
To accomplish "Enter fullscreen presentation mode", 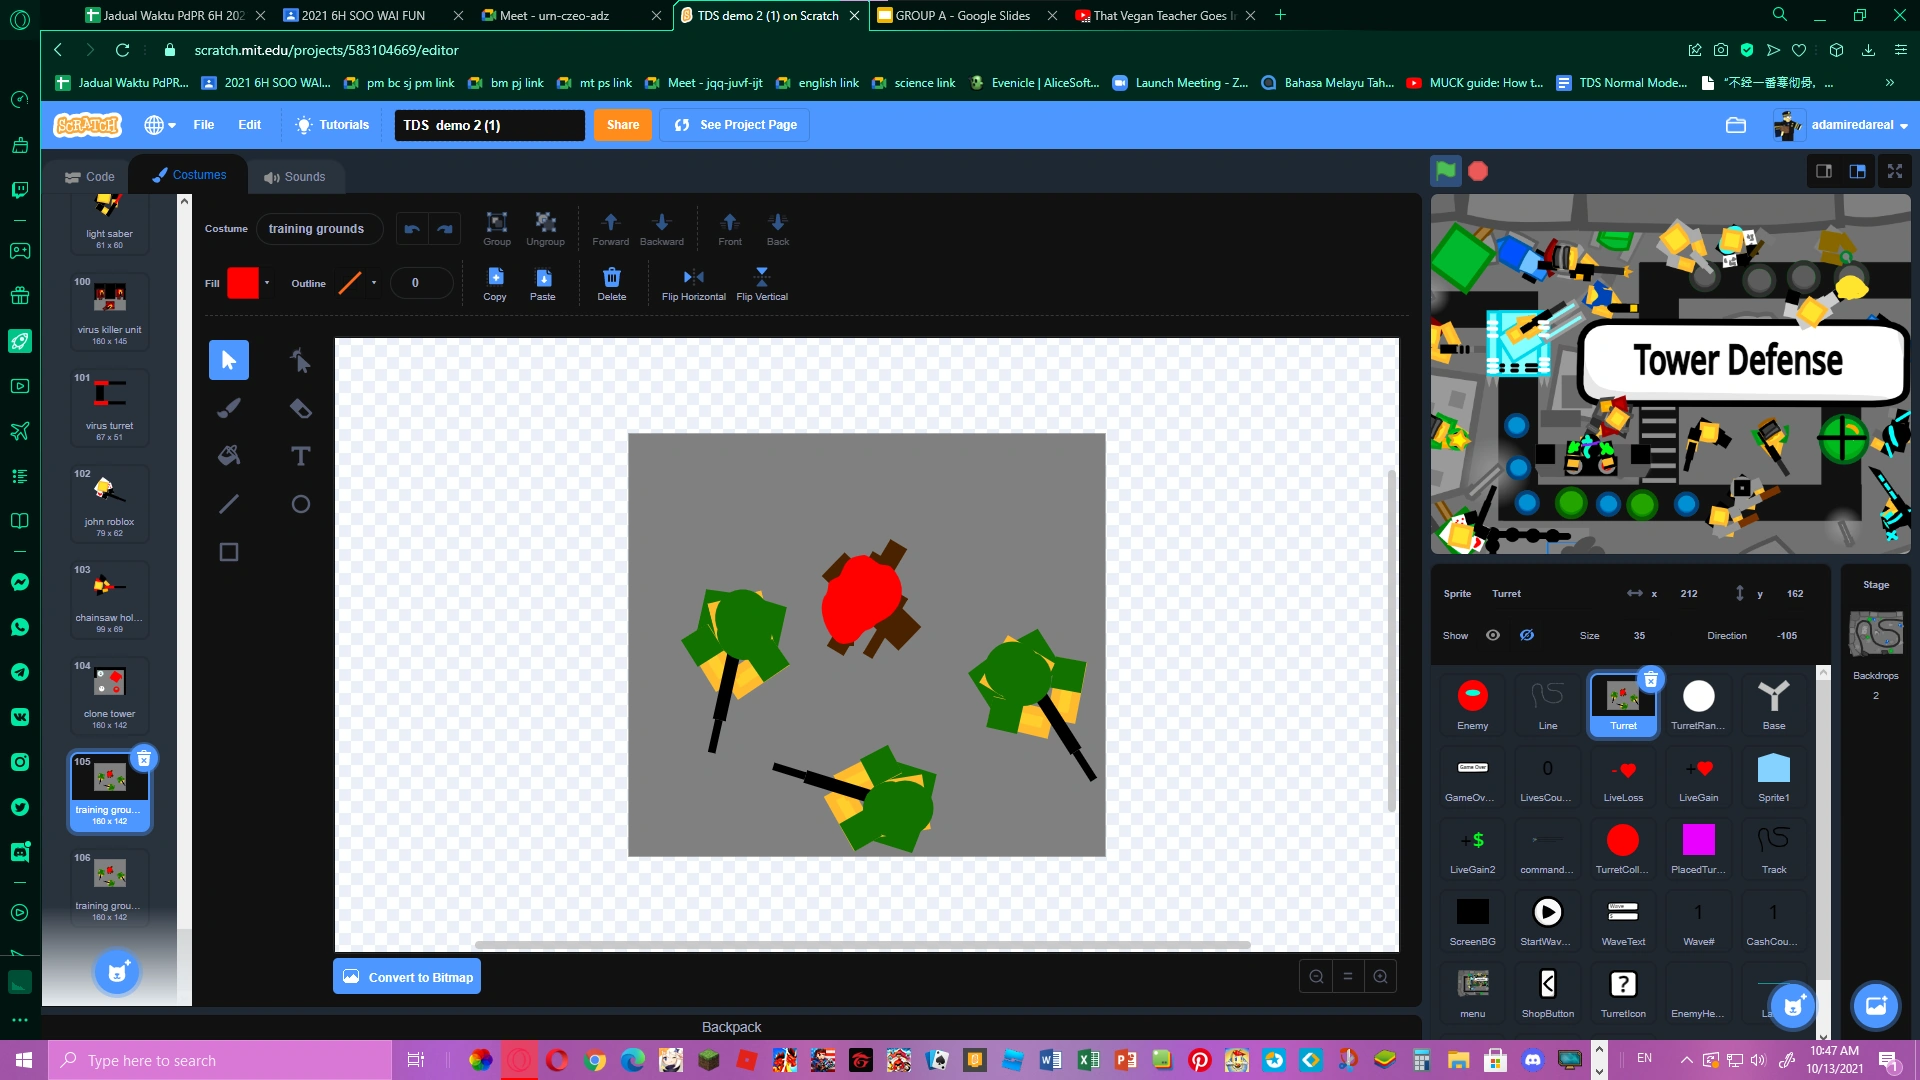I will (x=1894, y=171).
